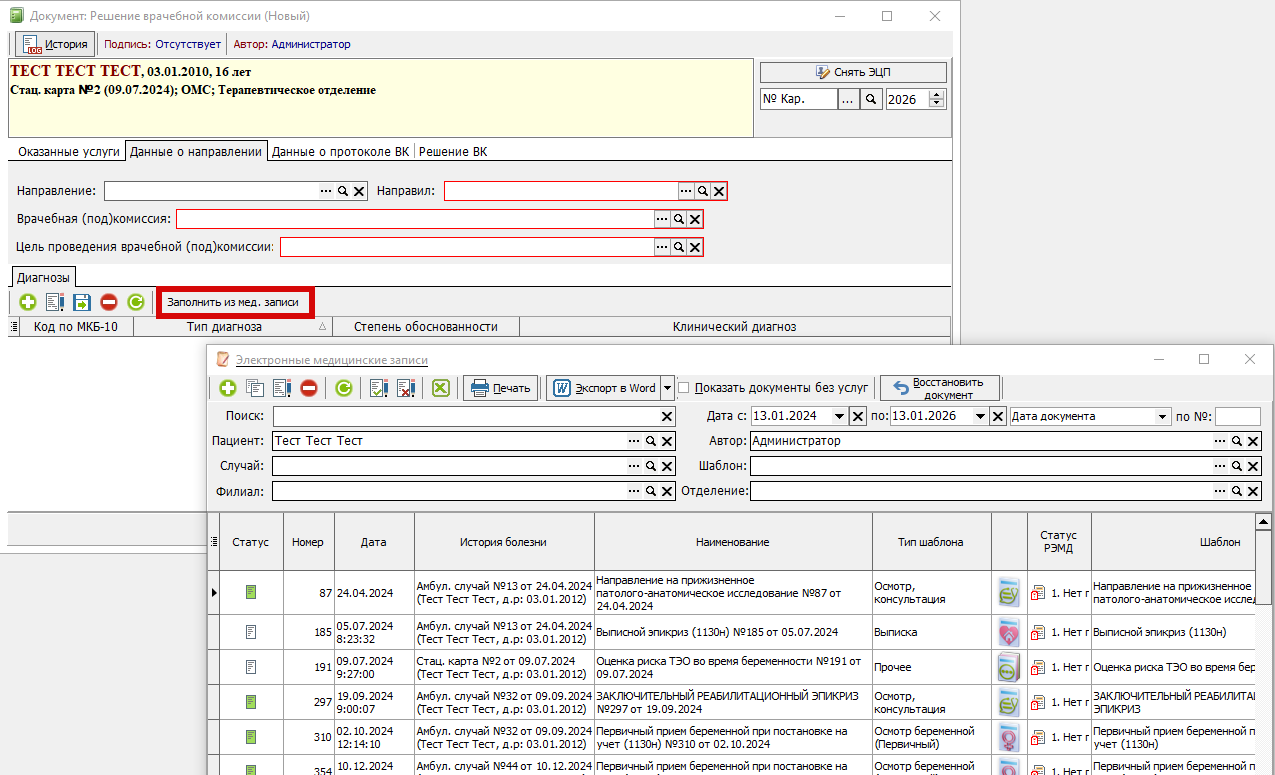Enable Показать документы без услуг checkbox
The width and height of the screenshot is (1275, 775).
[684, 388]
